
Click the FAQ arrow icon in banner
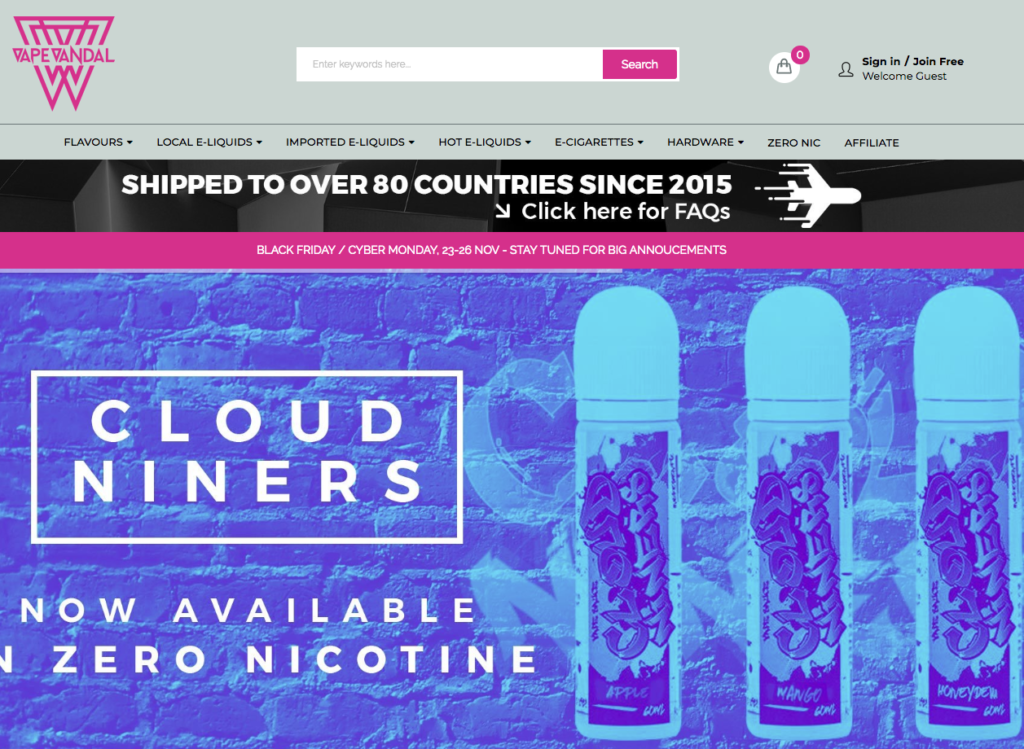click(x=502, y=211)
